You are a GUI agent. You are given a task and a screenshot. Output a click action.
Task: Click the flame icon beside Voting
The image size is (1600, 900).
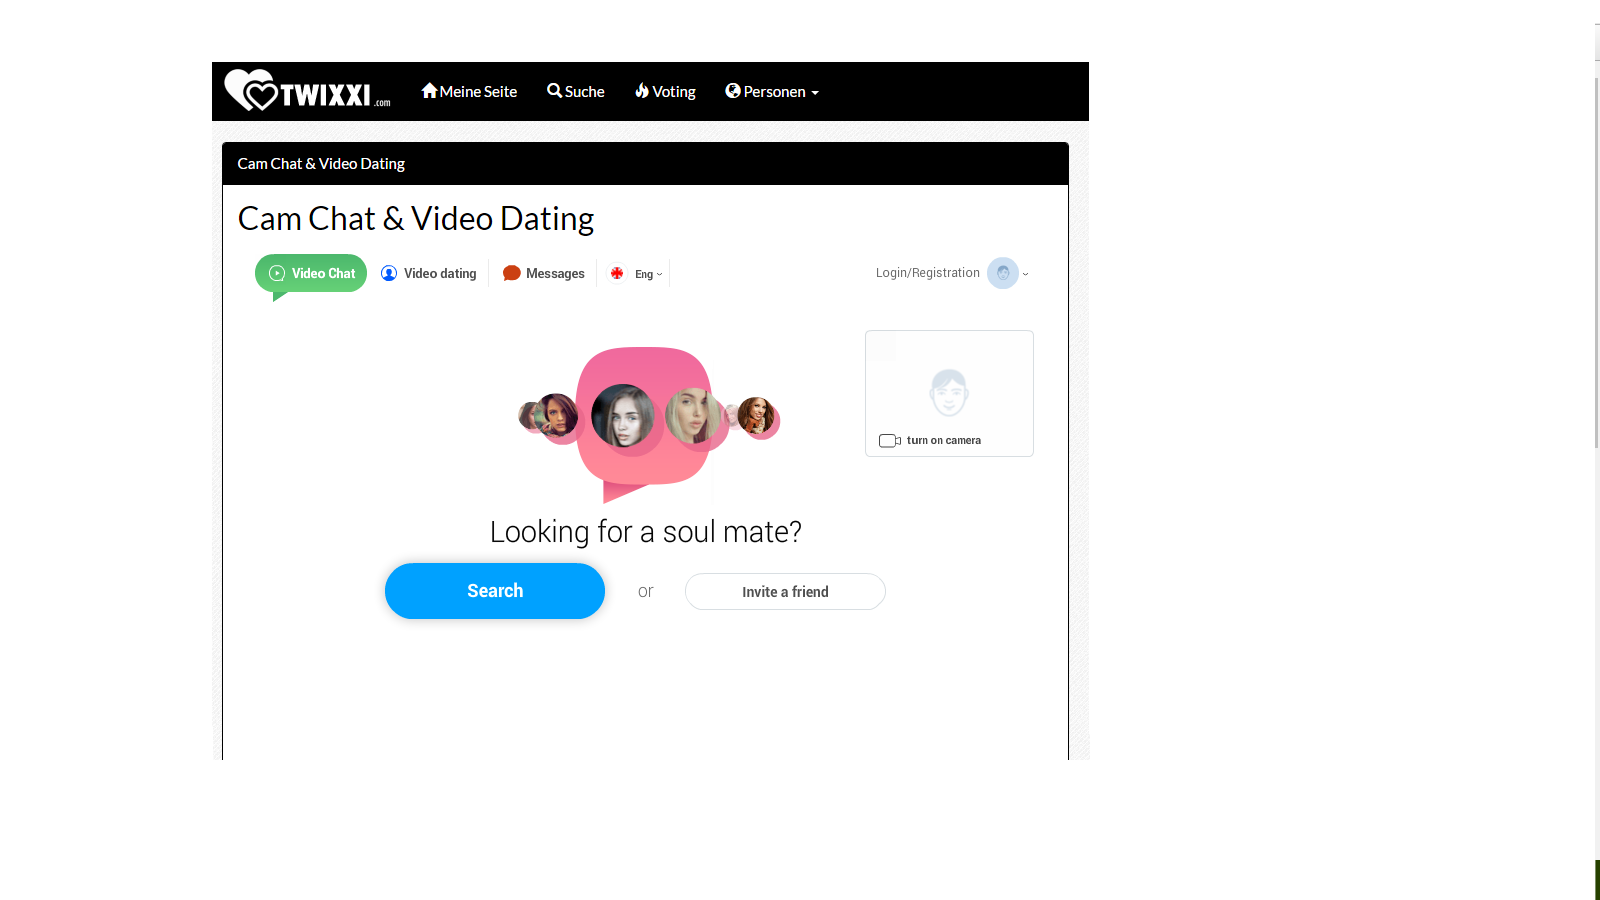[642, 91]
